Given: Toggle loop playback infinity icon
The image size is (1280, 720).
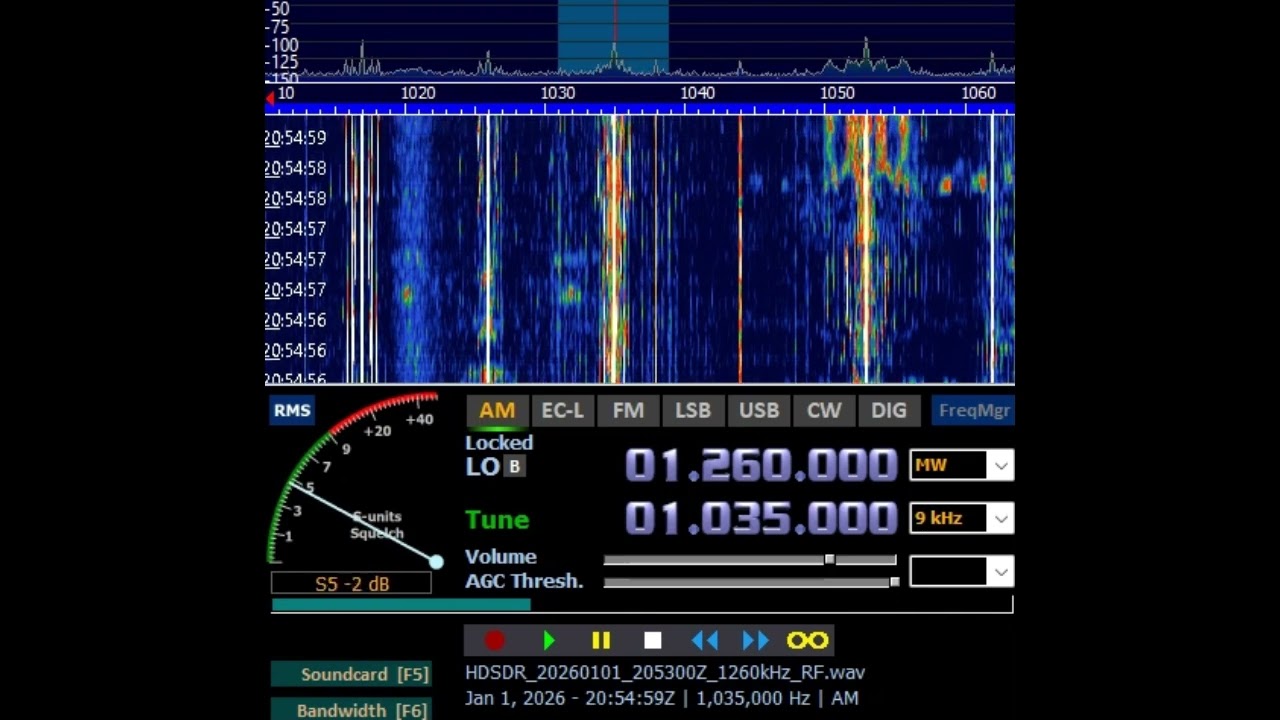Looking at the screenshot, I should tap(807, 641).
